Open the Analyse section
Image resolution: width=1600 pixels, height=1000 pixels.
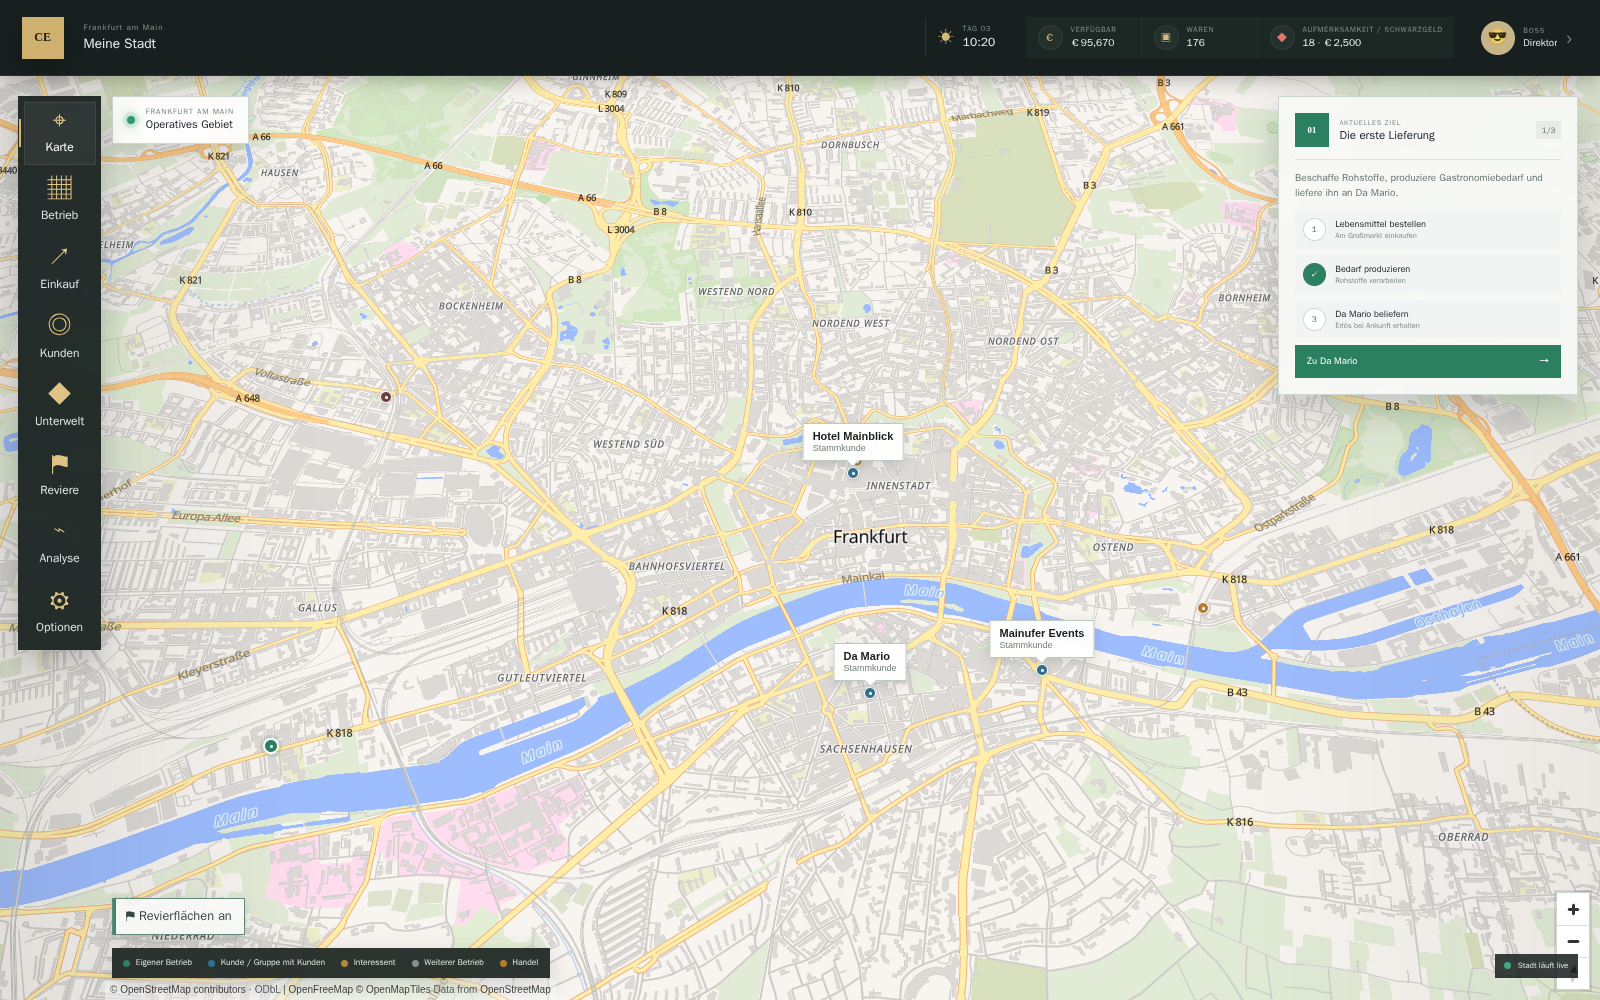(59, 544)
